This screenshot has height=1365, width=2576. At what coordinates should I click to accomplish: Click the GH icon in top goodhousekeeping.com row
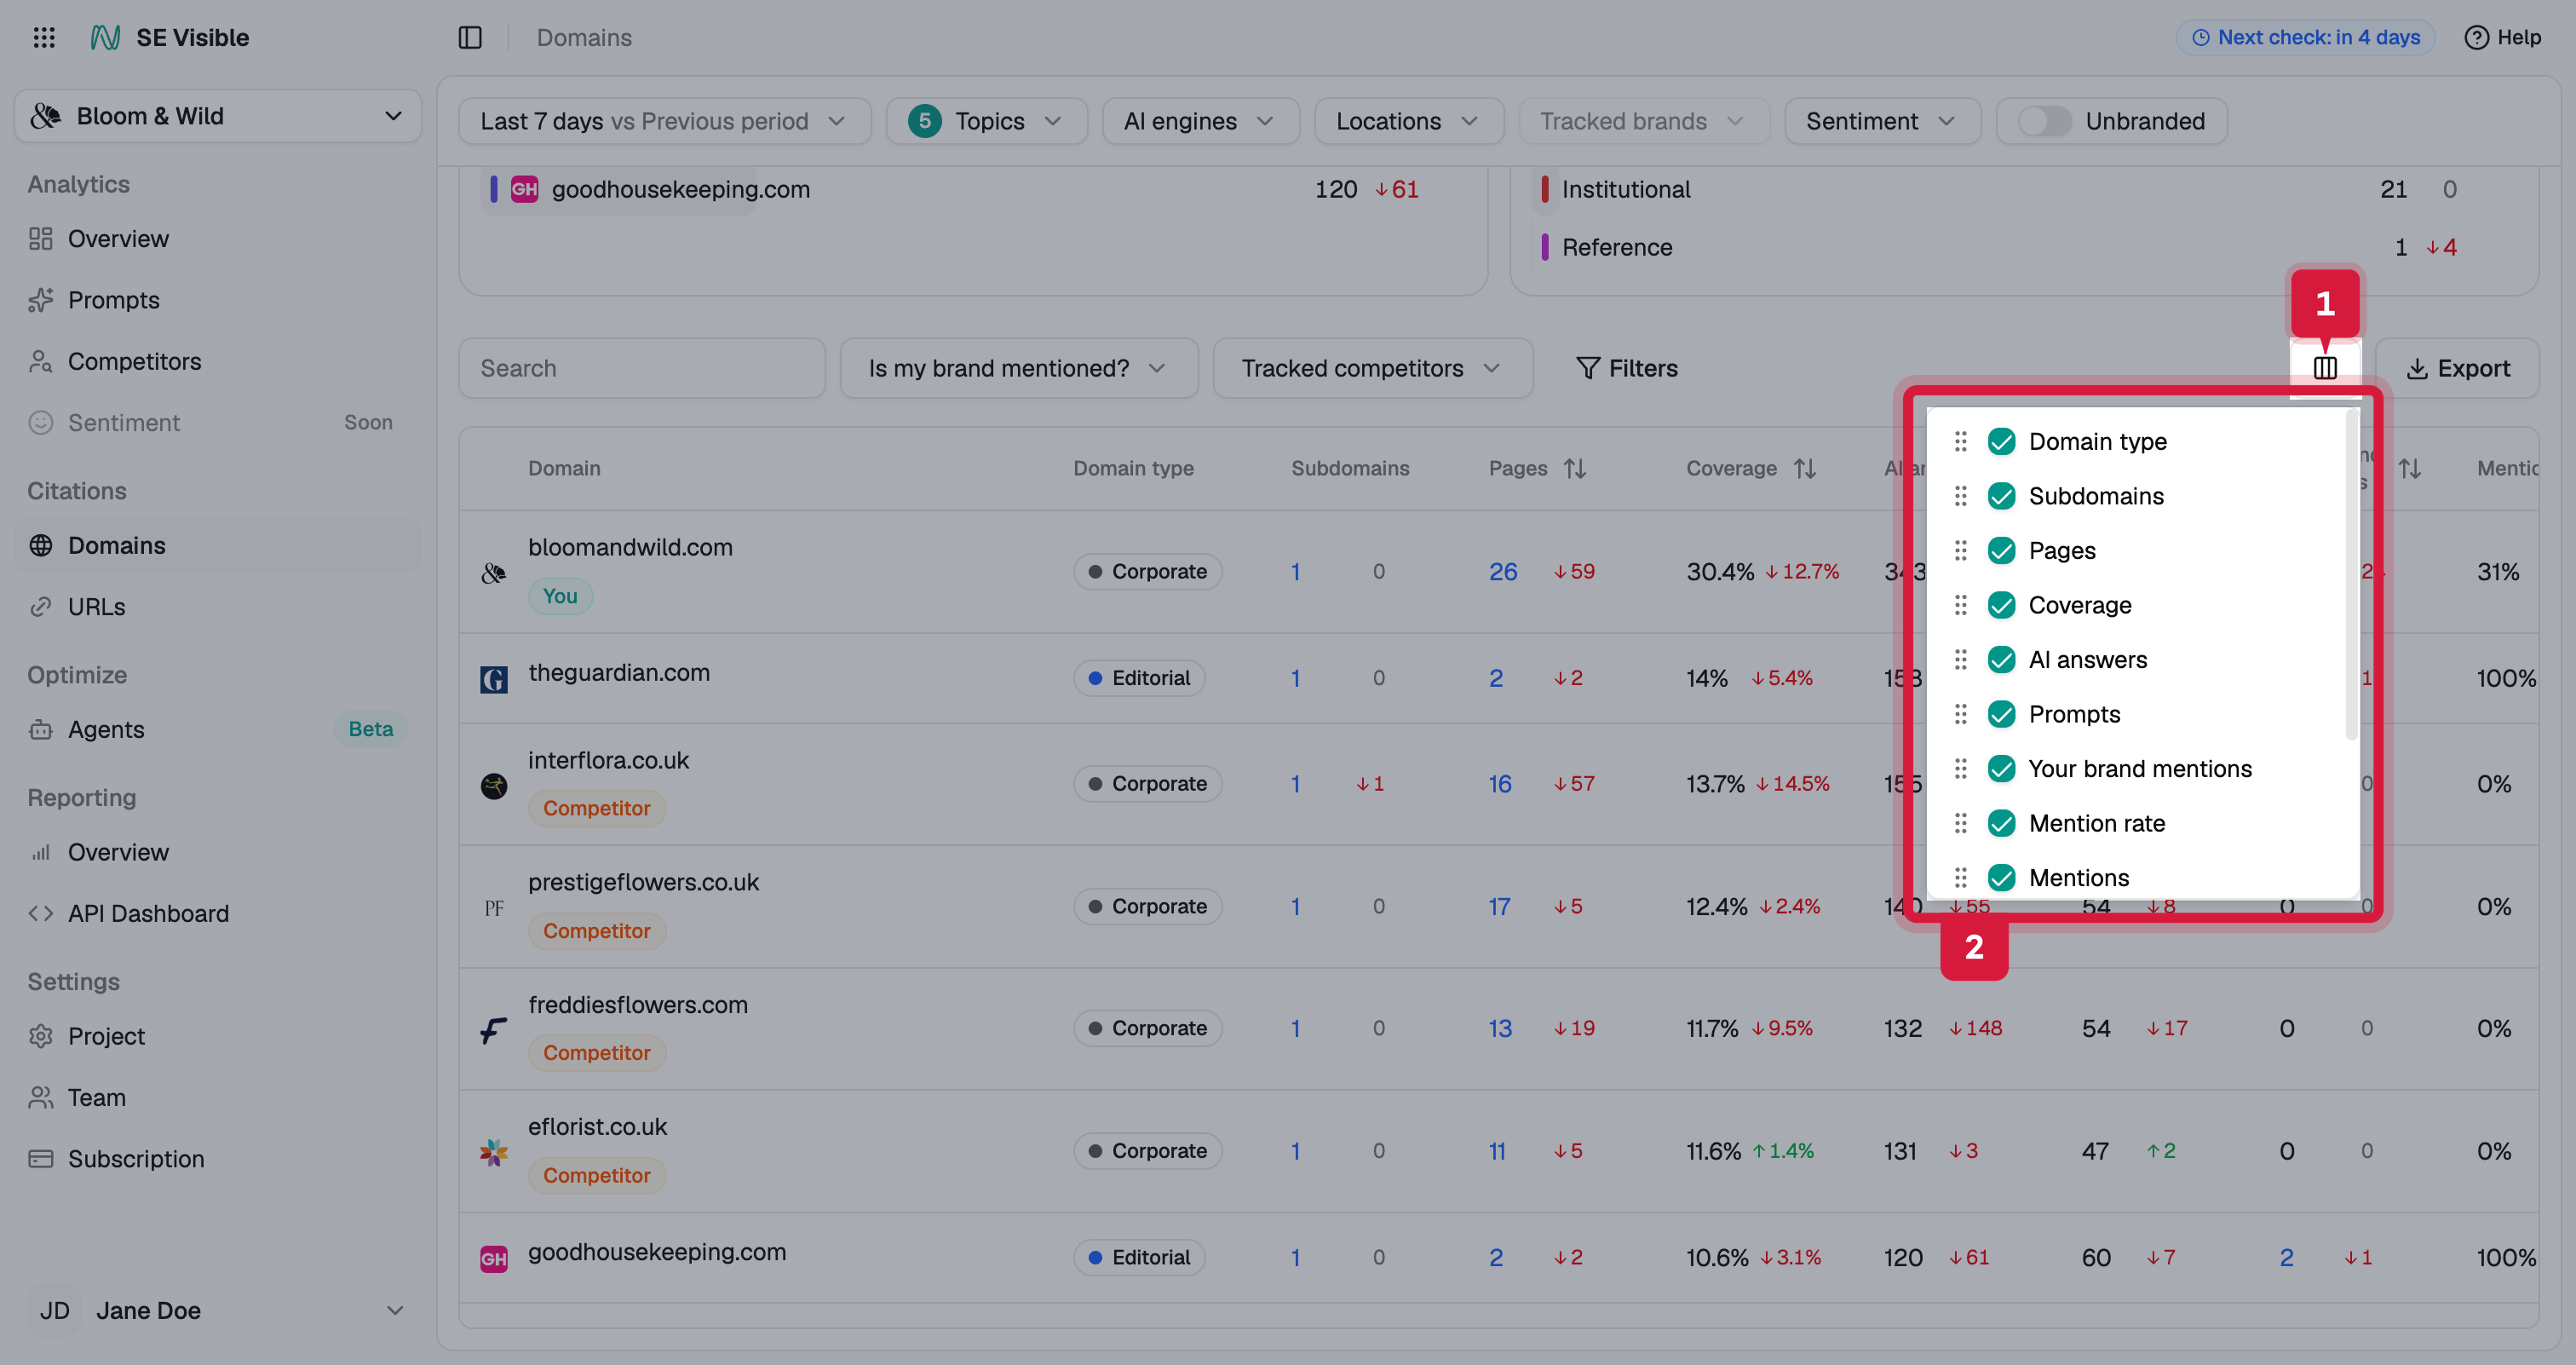[x=524, y=189]
